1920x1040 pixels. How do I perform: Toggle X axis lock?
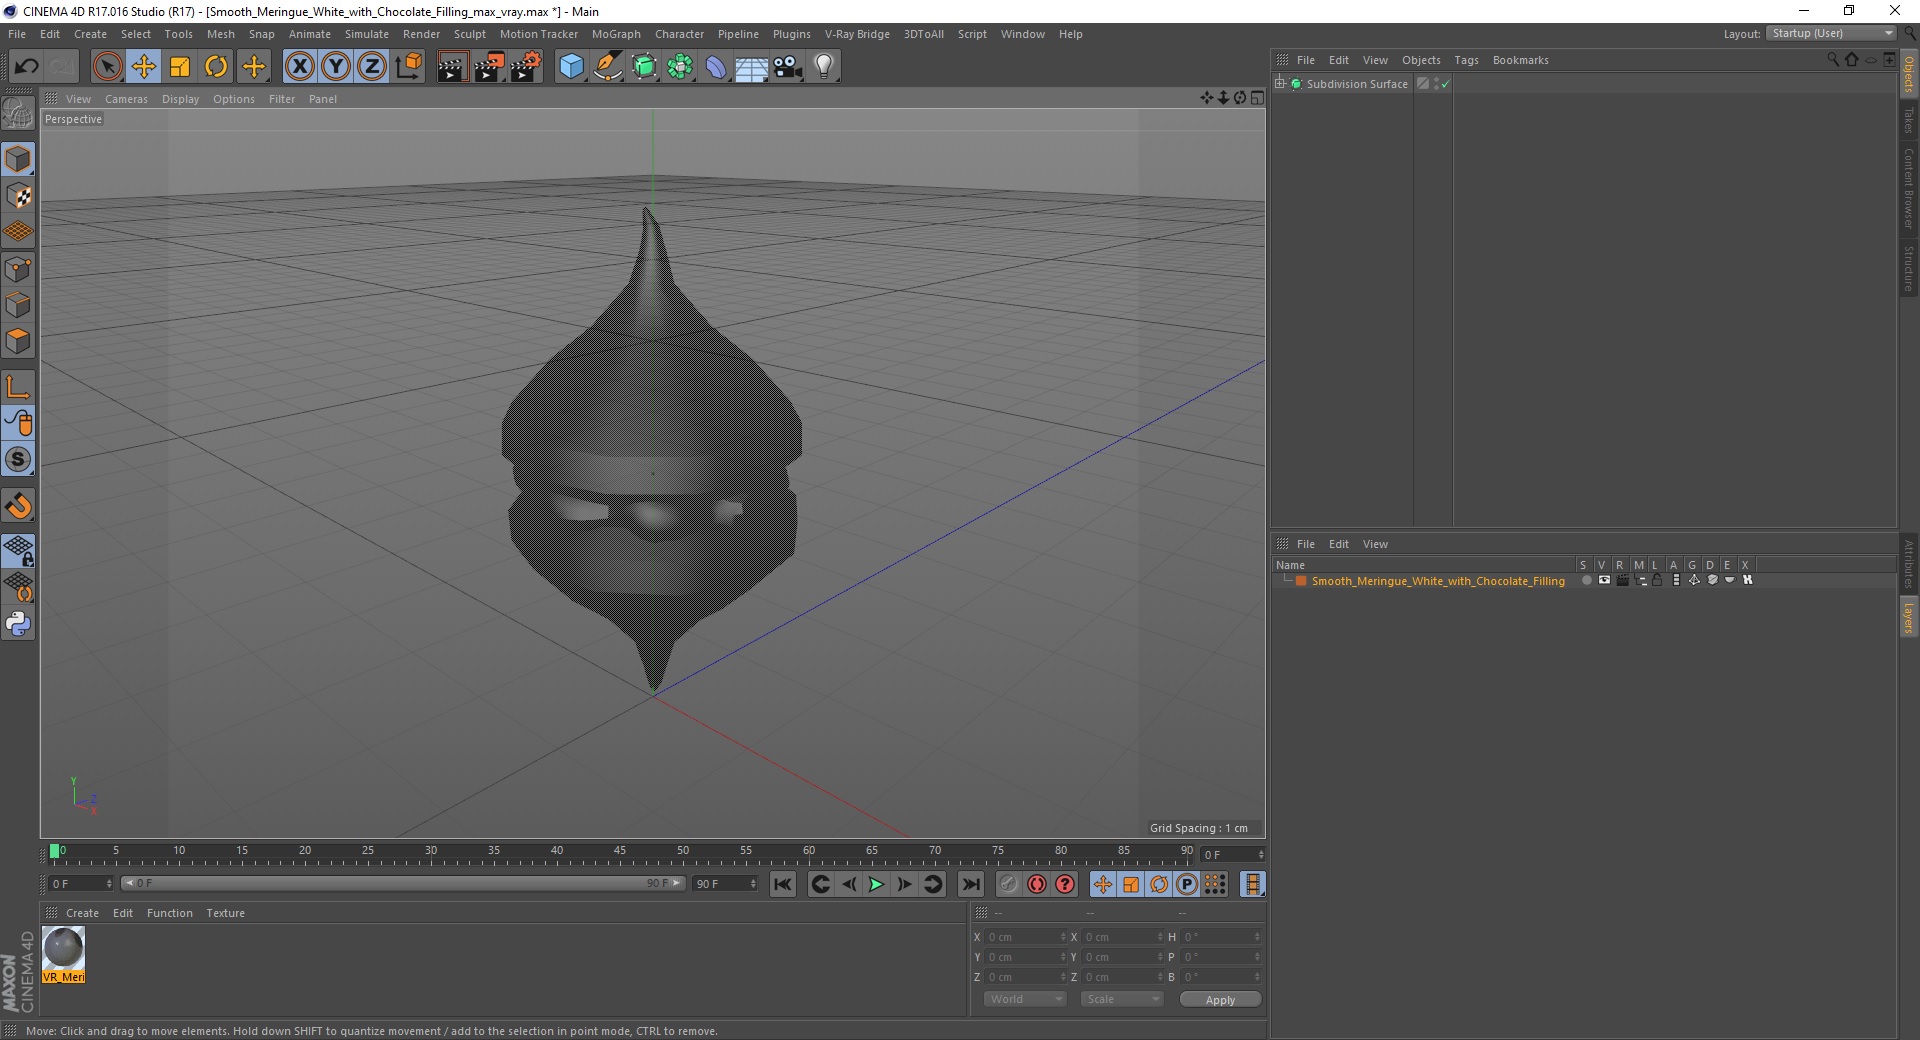[x=299, y=67]
